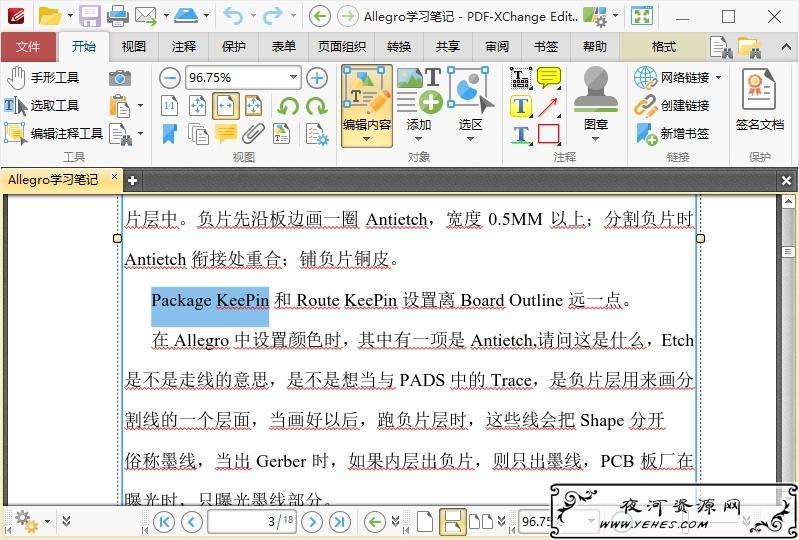Click the page number field showing 3/18
This screenshot has width=799, height=540.
(252, 521)
